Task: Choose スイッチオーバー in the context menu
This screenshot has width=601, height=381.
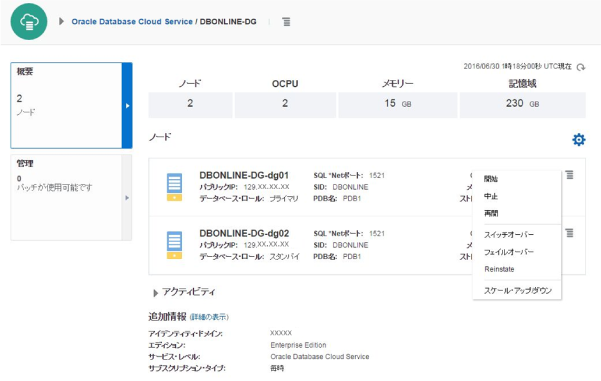Action: (x=509, y=235)
